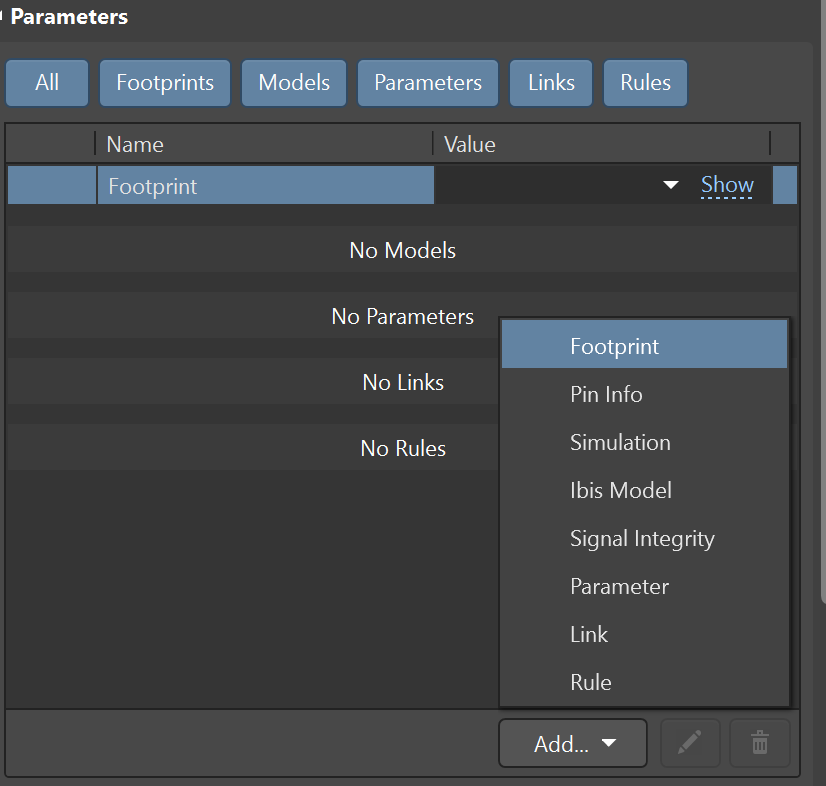
Task: Click the trash delete icon
Action: click(760, 743)
